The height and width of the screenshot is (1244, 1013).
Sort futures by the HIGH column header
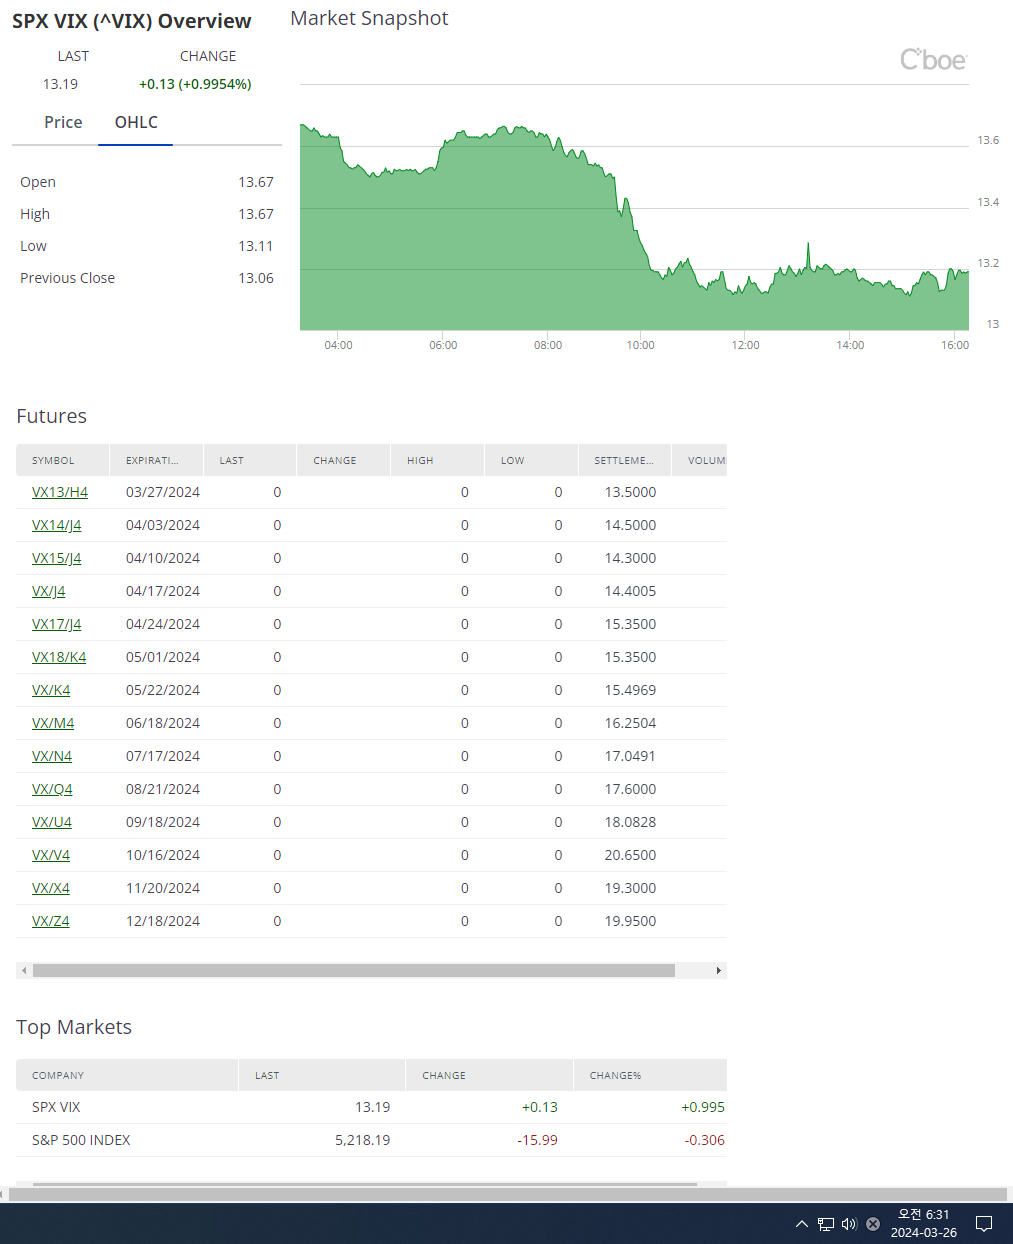(x=438, y=460)
